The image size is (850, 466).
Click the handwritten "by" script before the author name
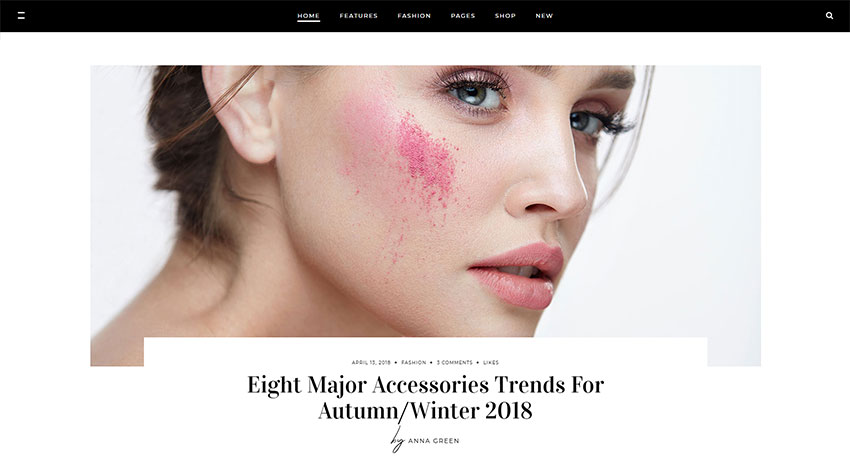(398, 439)
